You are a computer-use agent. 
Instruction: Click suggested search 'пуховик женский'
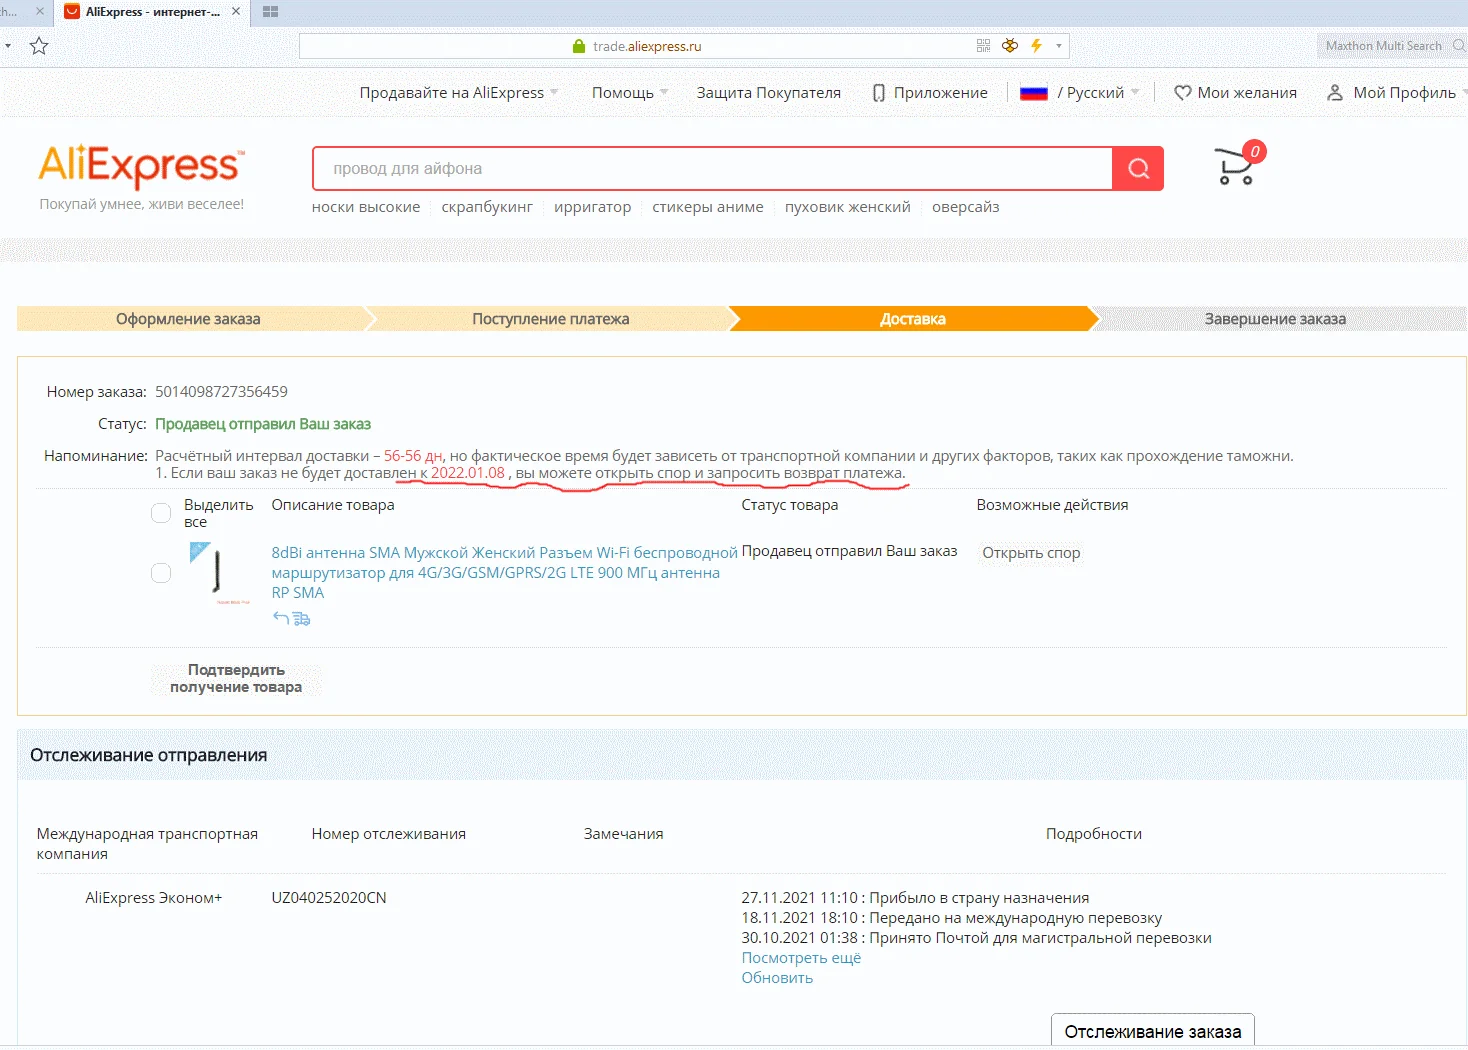[848, 207]
